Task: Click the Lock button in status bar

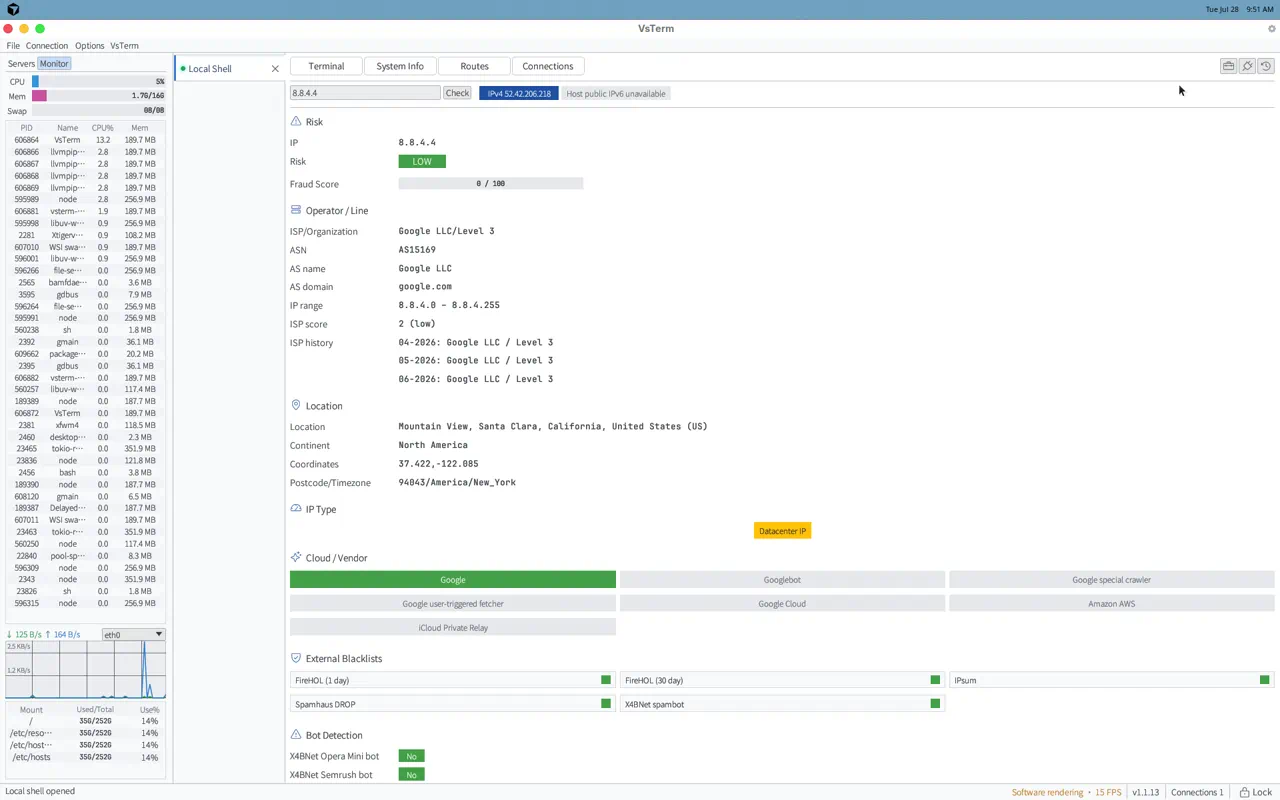Action: (1255, 792)
